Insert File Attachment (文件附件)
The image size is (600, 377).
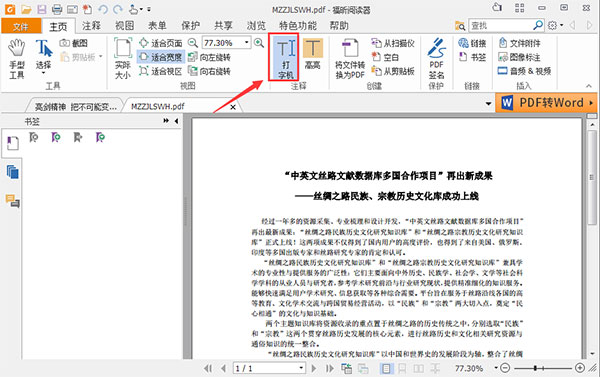point(519,43)
